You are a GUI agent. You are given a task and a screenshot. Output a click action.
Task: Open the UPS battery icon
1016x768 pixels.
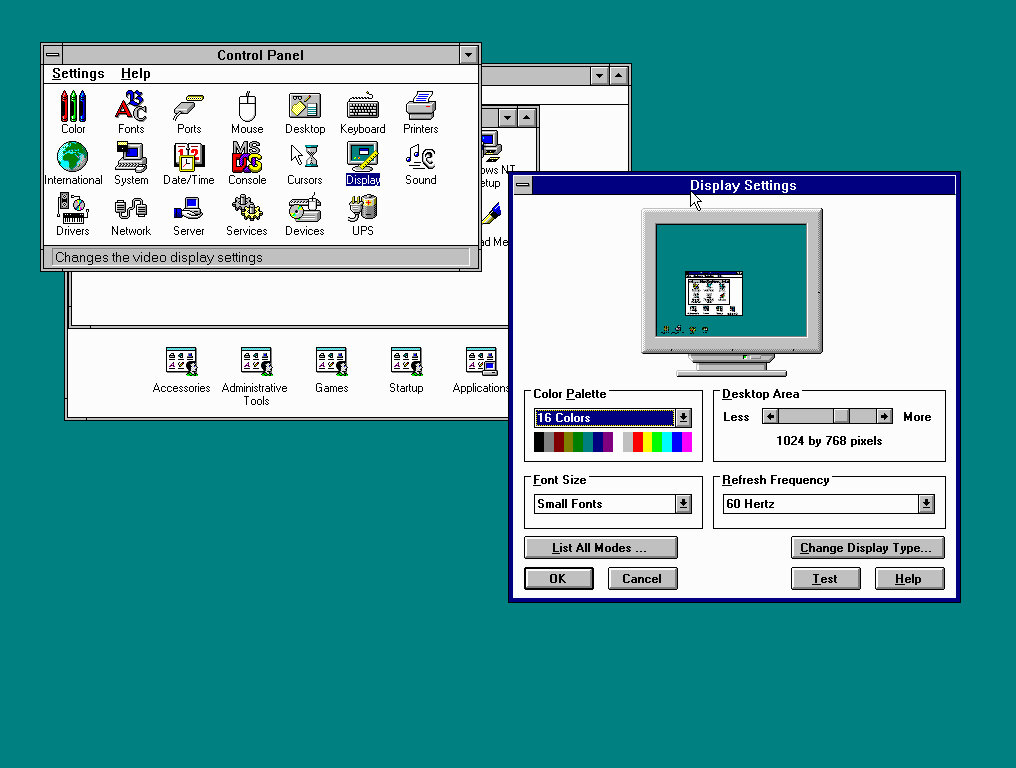pos(362,209)
